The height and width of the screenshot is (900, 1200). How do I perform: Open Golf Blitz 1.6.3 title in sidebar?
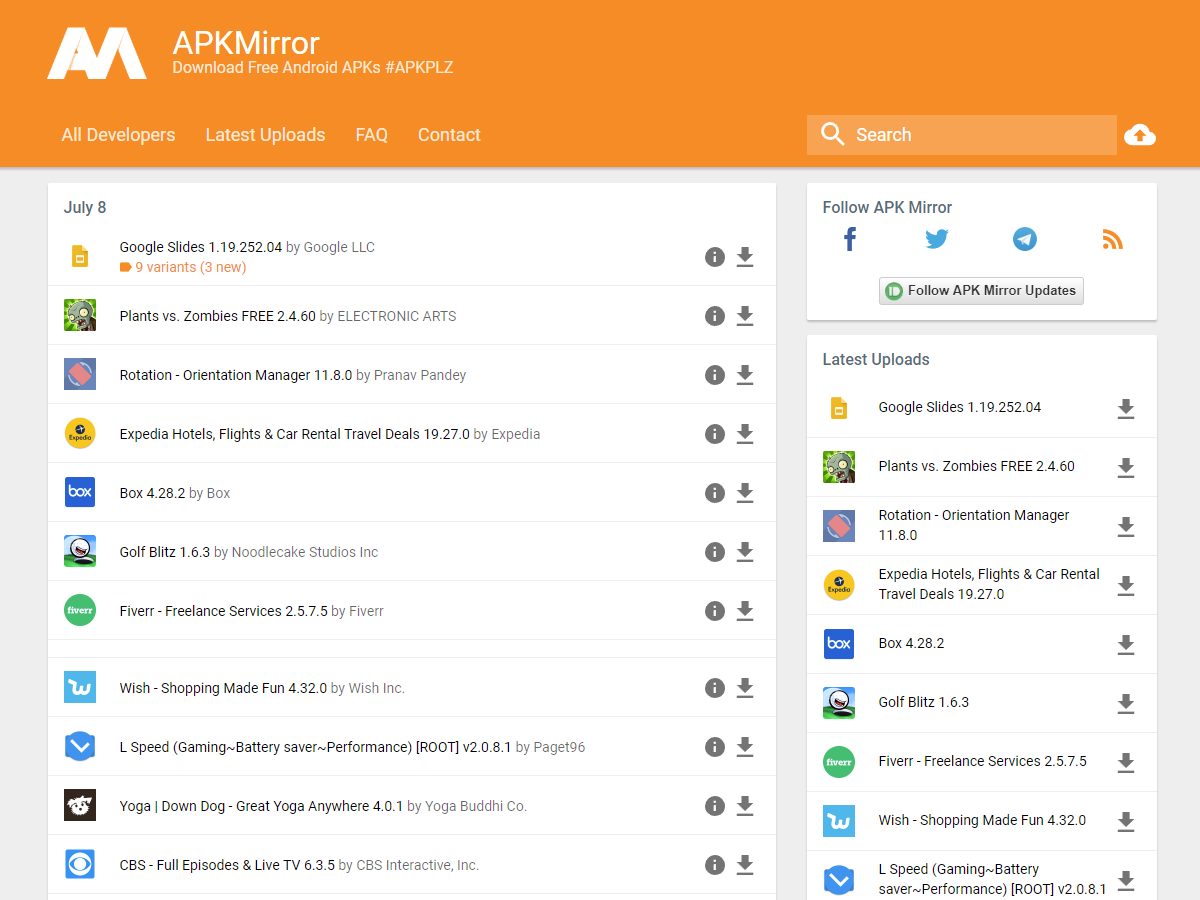pos(924,702)
